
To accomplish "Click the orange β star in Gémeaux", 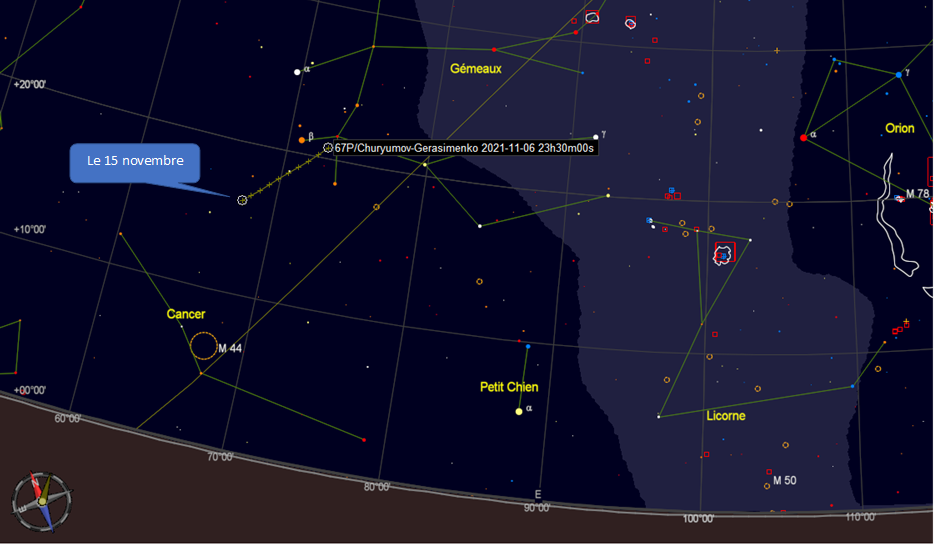I will point(301,140).
